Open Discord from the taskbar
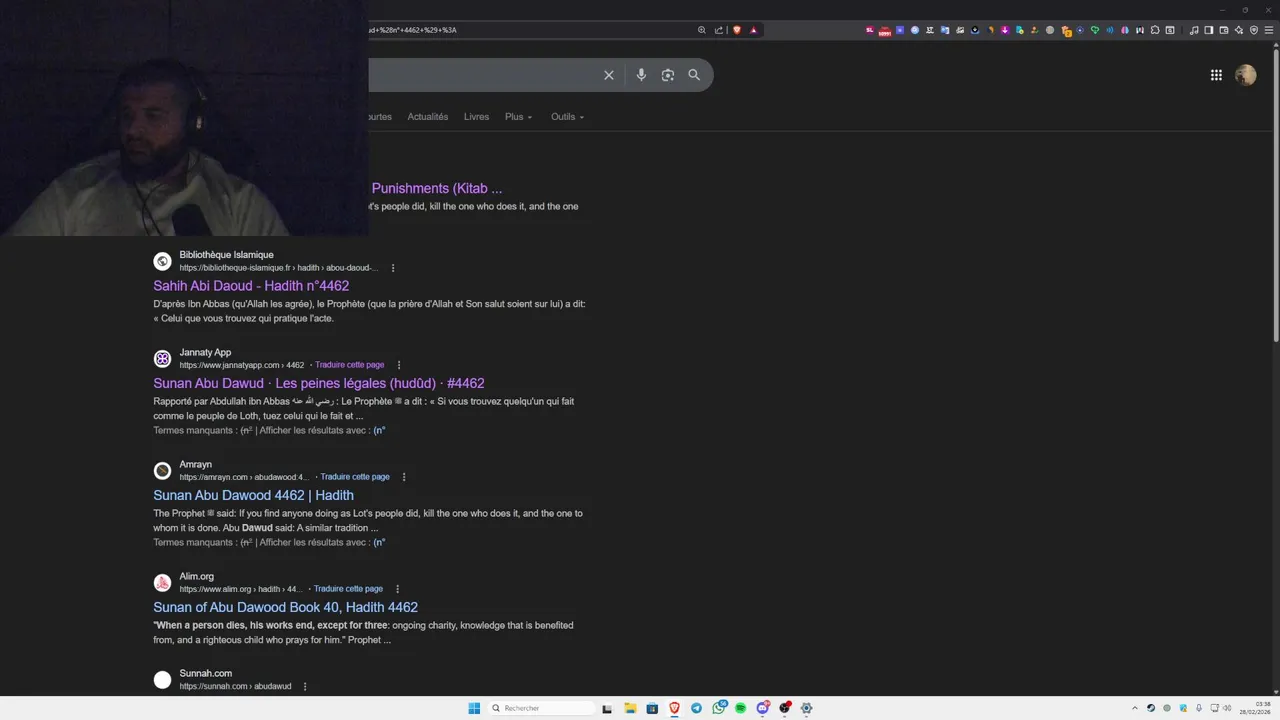The height and width of the screenshot is (720, 1280). pyautogui.click(x=763, y=708)
